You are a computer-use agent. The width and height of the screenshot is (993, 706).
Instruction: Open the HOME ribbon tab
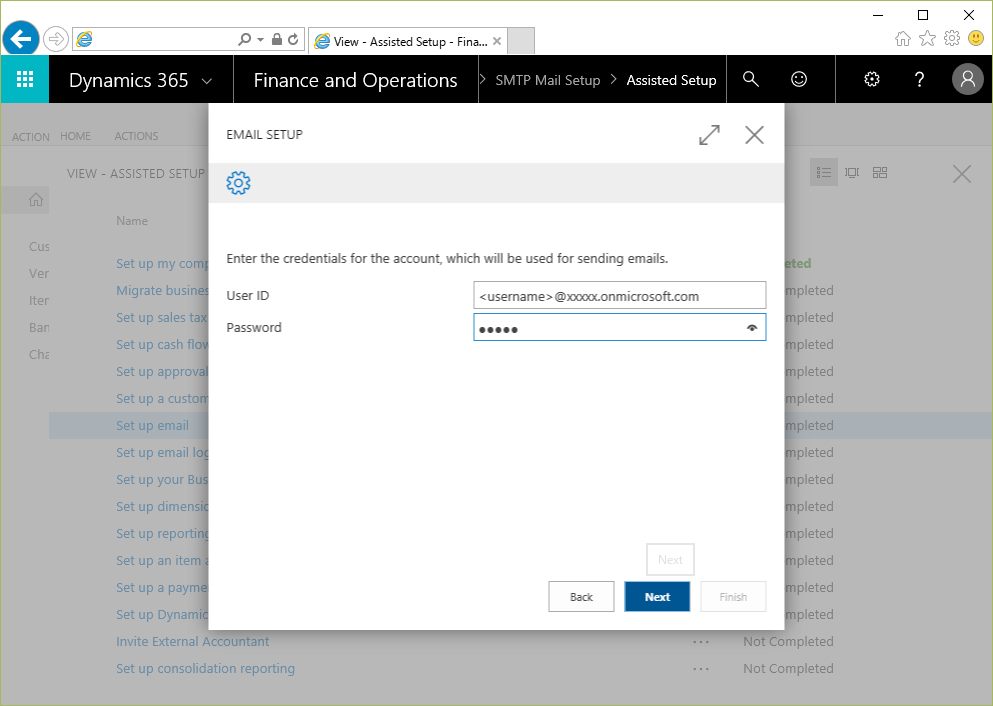(x=75, y=136)
